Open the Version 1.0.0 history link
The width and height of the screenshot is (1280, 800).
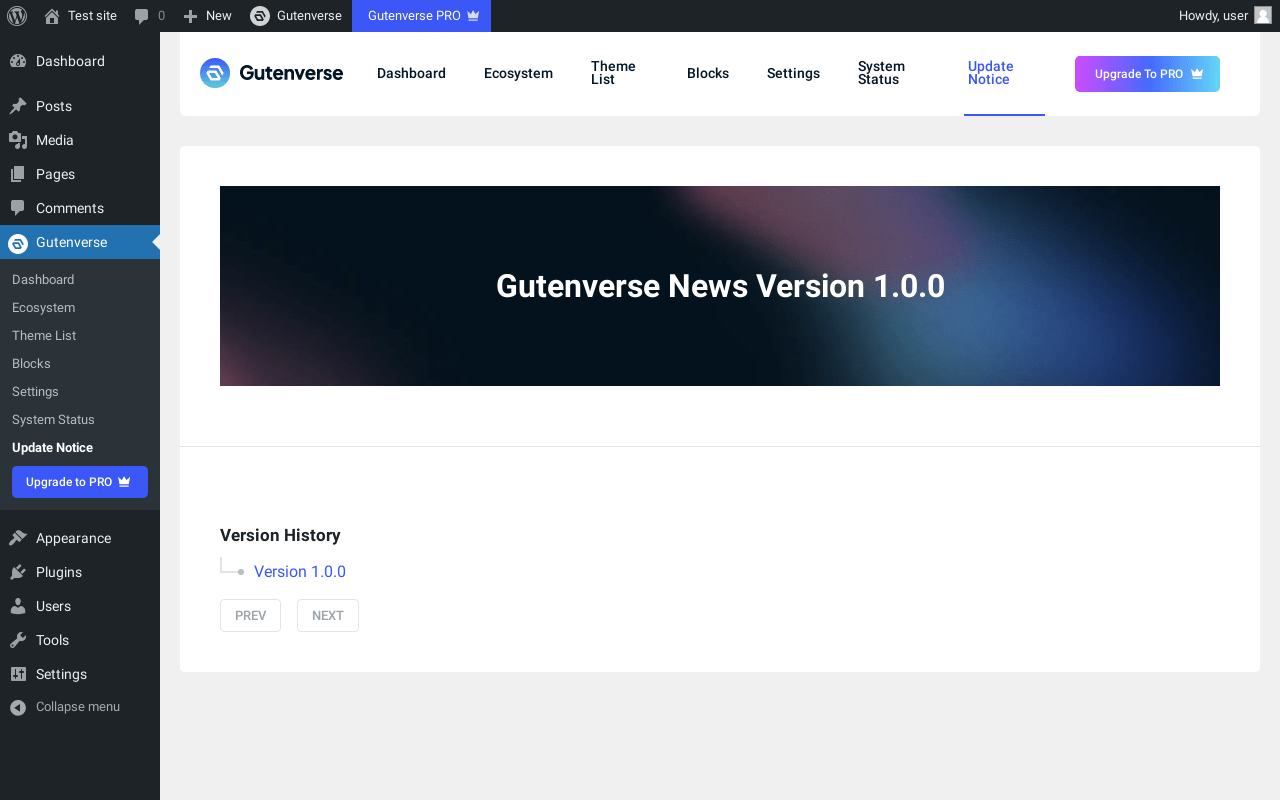pyautogui.click(x=300, y=572)
